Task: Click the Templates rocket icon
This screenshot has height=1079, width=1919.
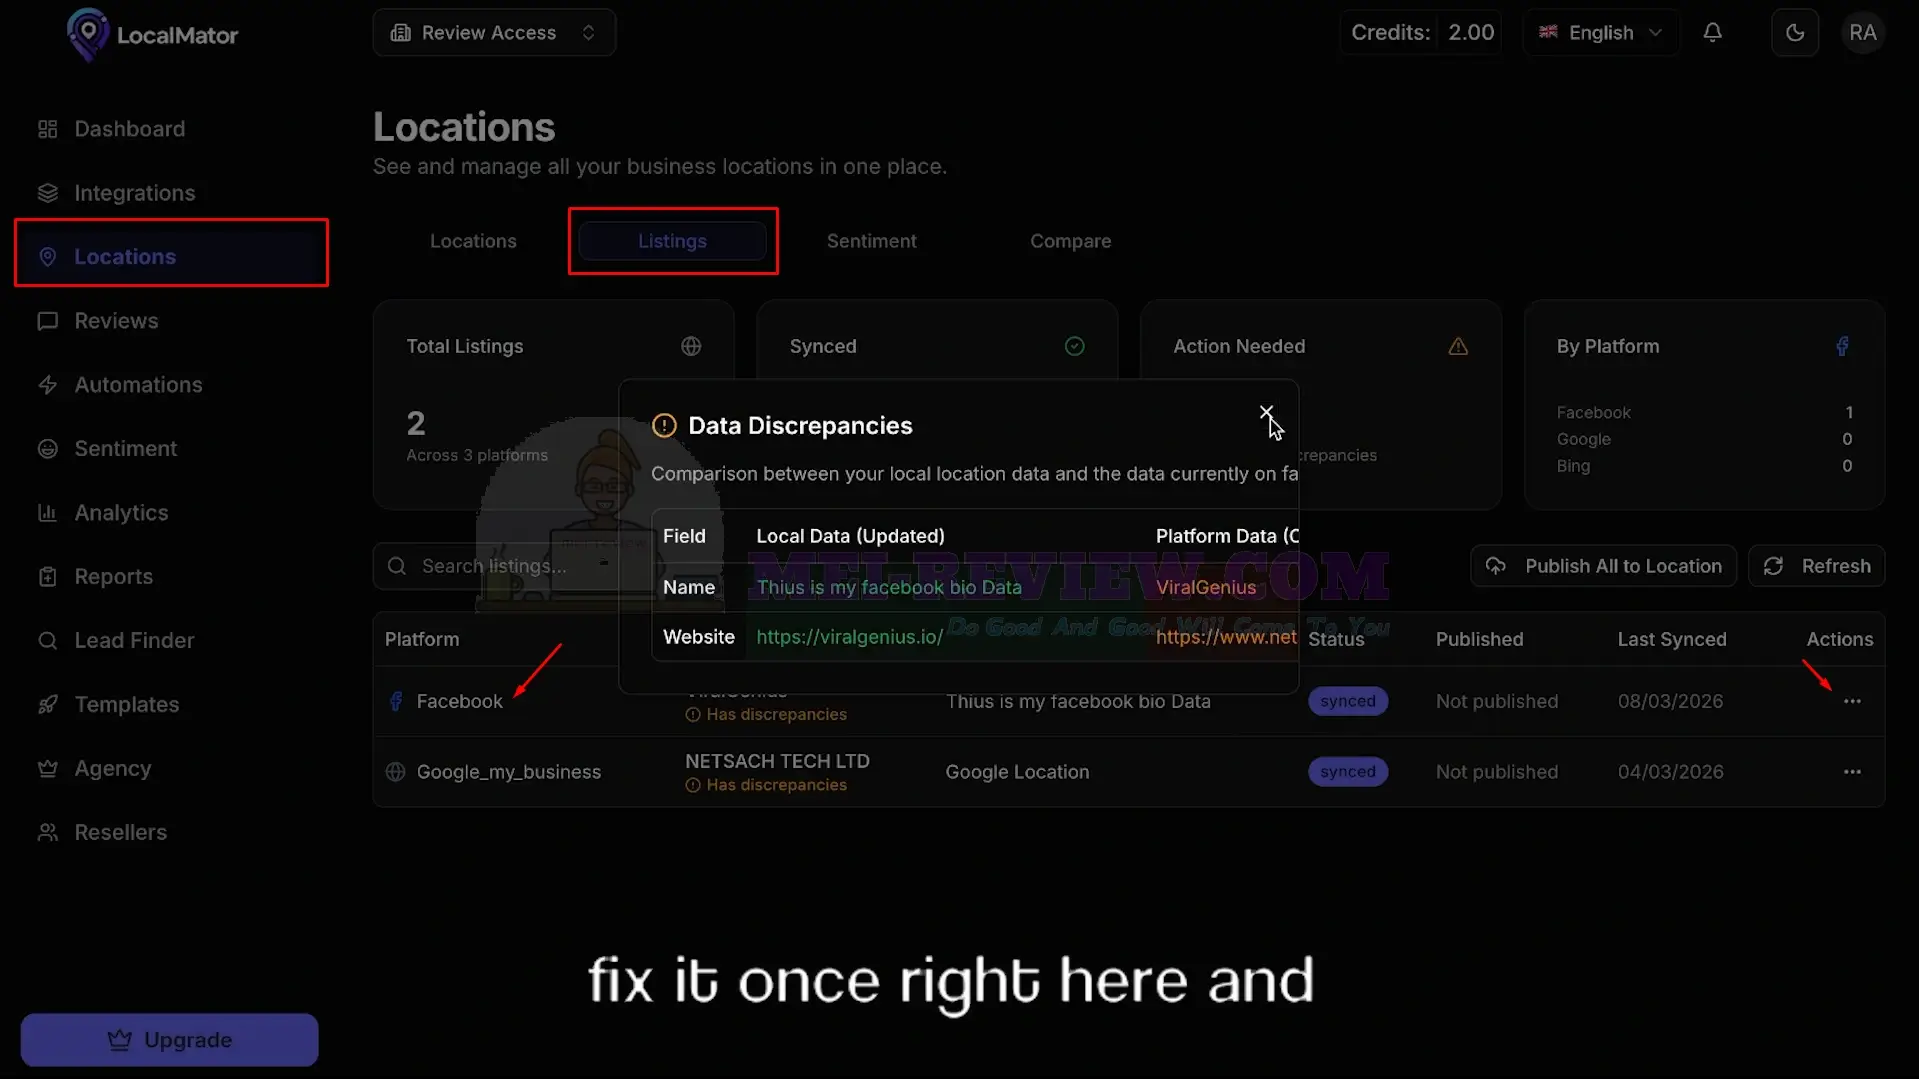Action: pyautogui.click(x=47, y=705)
